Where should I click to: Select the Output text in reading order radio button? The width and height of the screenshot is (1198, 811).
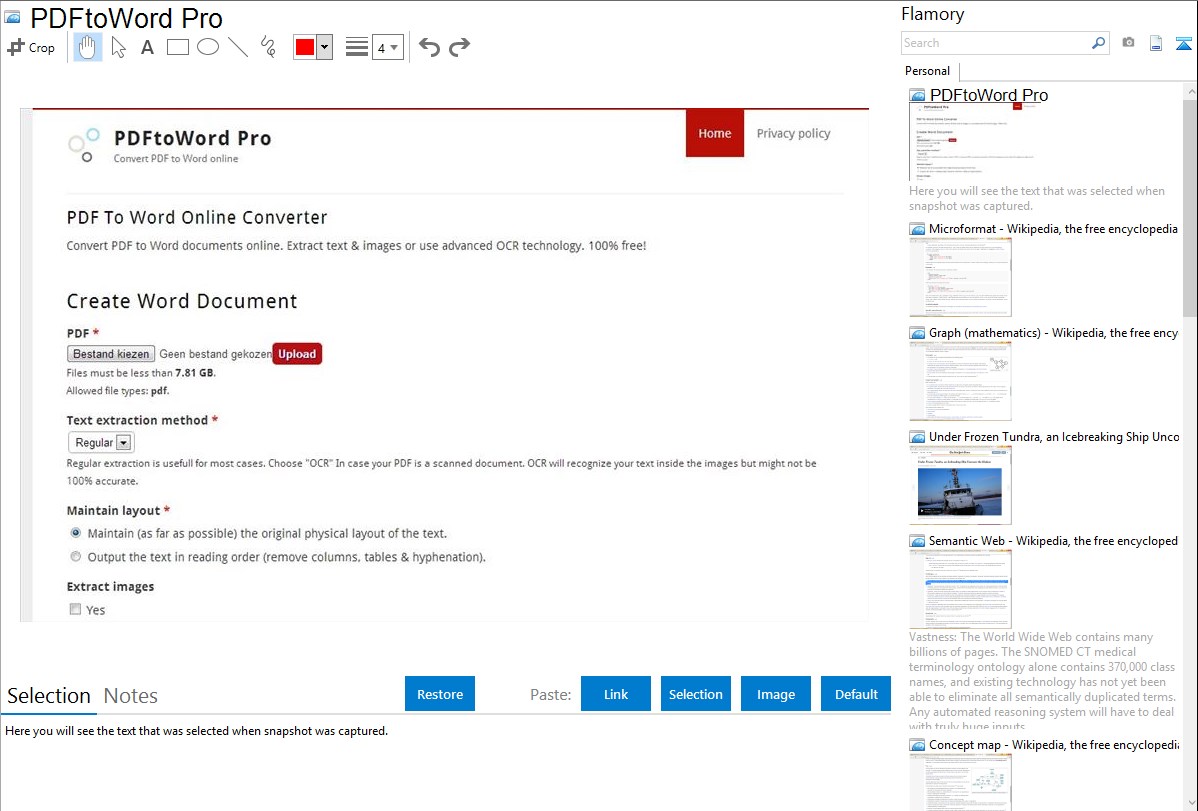tap(76, 556)
